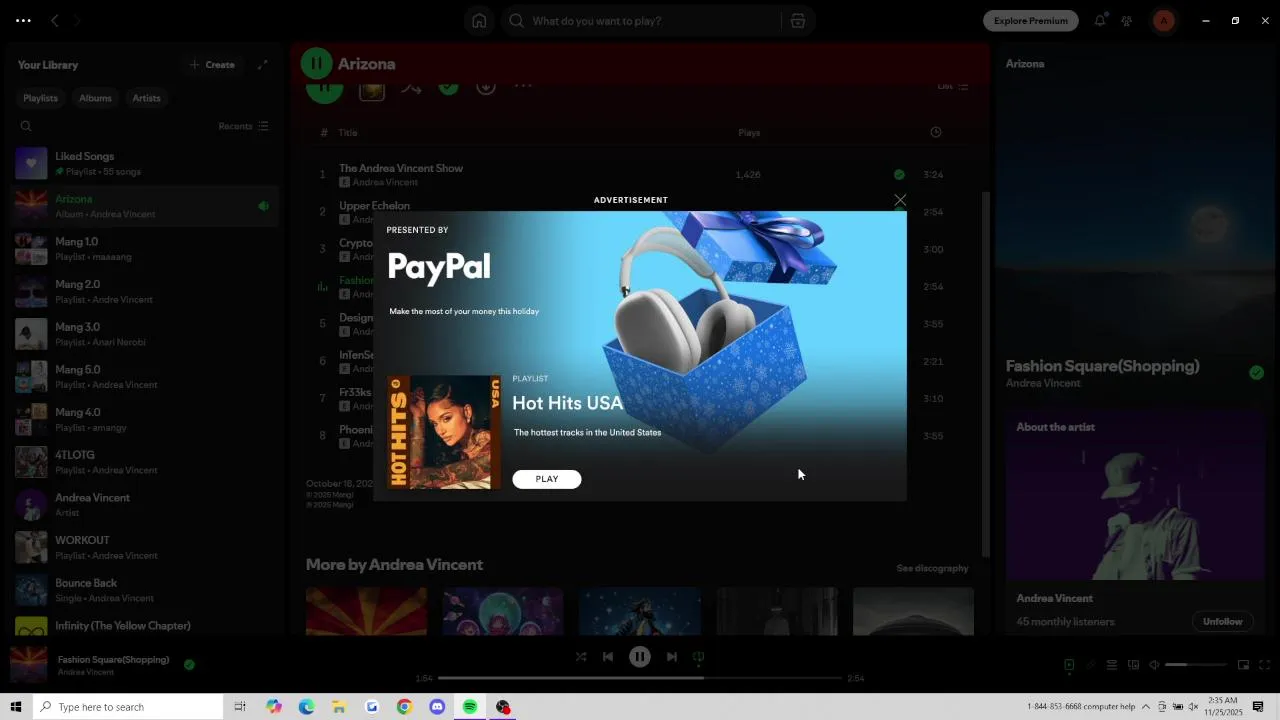Filter the library by Albums

(96, 98)
